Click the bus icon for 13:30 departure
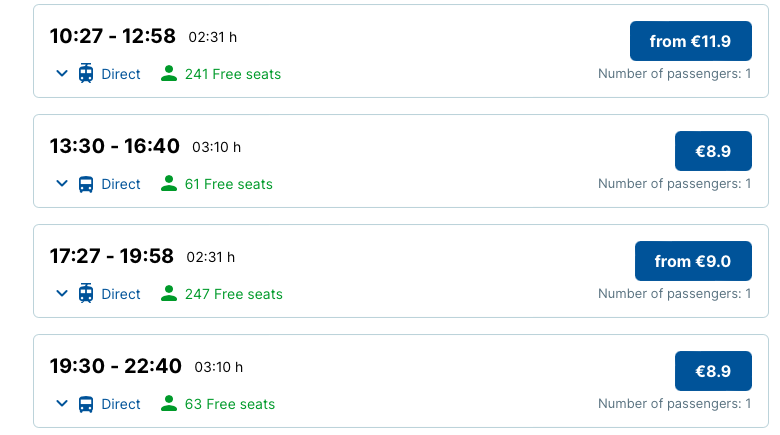Image resolution: width=780 pixels, height=435 pixels. coord(86,184)
